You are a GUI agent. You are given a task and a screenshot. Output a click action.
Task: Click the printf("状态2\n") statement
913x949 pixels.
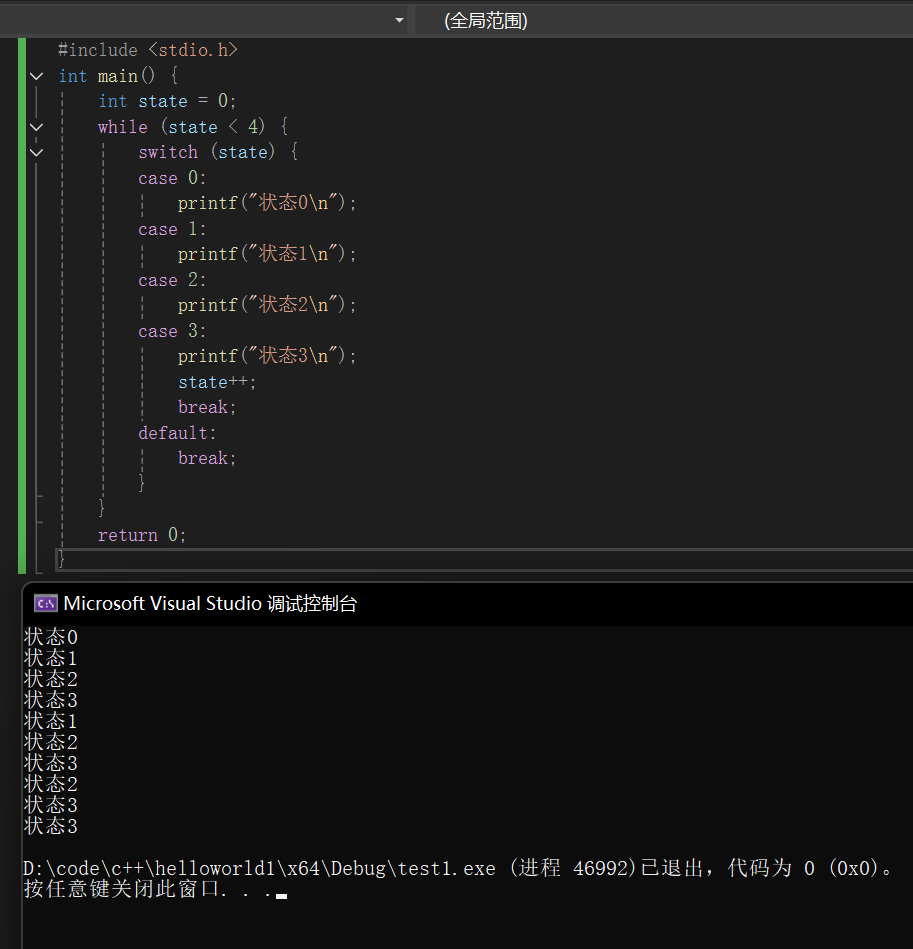tap(267, 305)
